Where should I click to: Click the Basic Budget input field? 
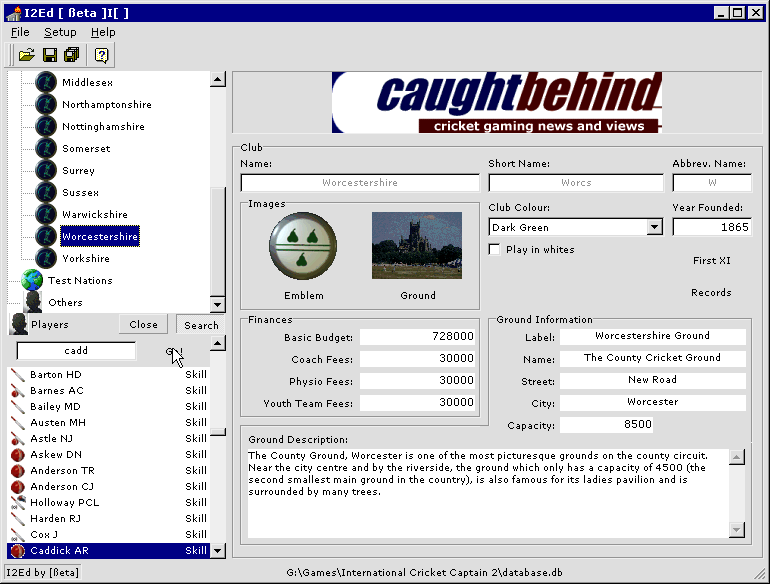coord(418,337)
